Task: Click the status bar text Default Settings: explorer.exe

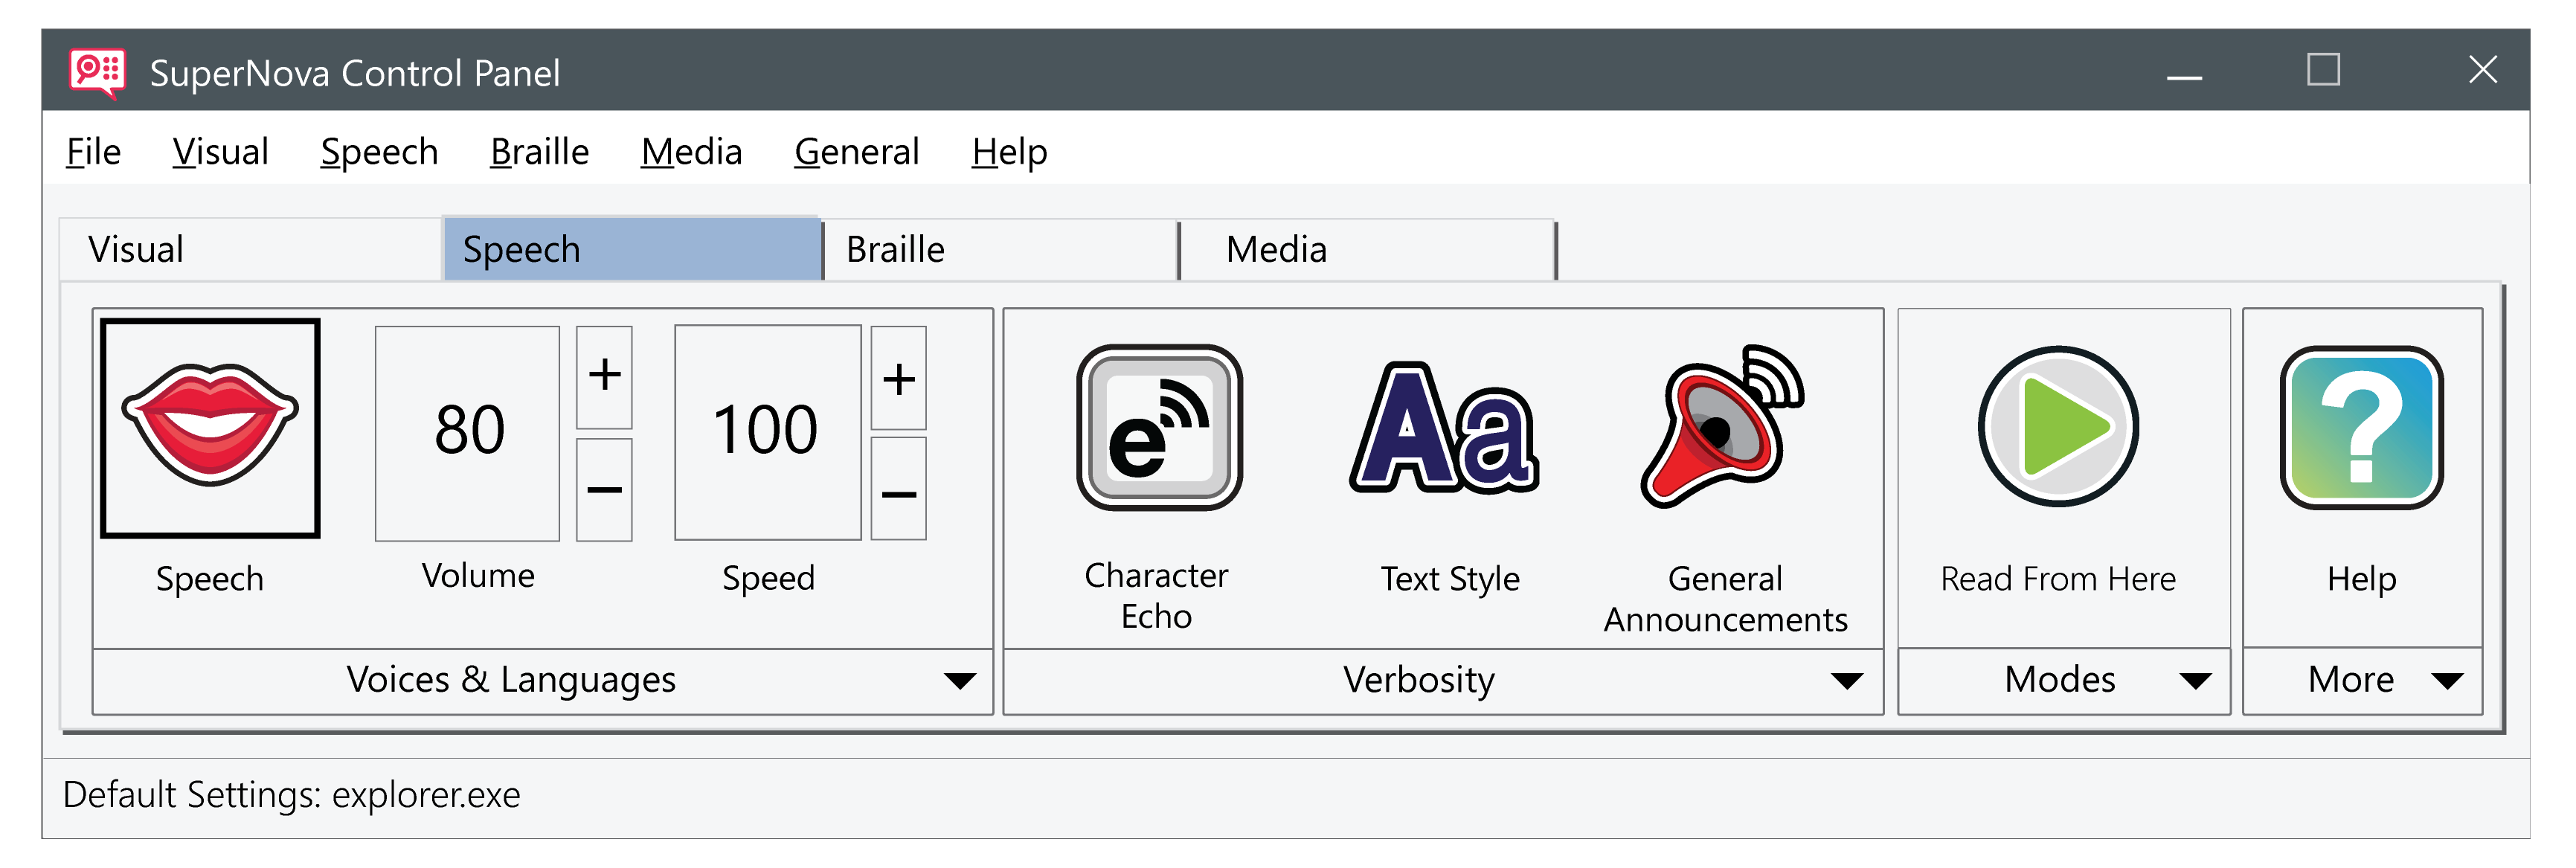Action: 291,795
